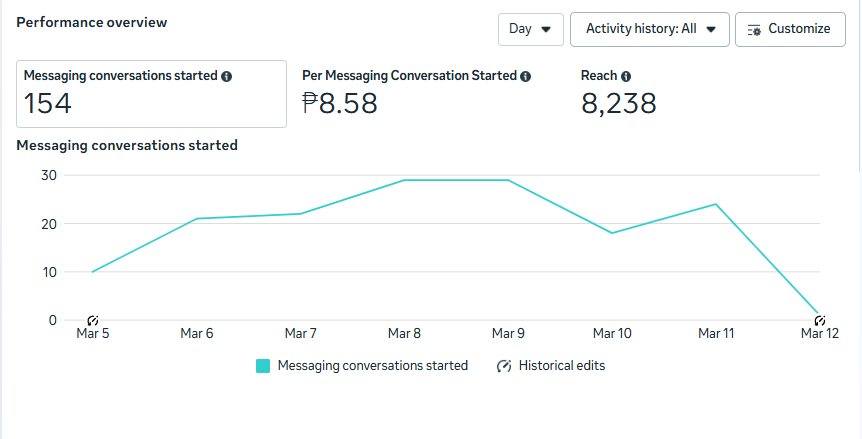
Task: Open the Day time breakdown dropdown
Action: [530, 29]
